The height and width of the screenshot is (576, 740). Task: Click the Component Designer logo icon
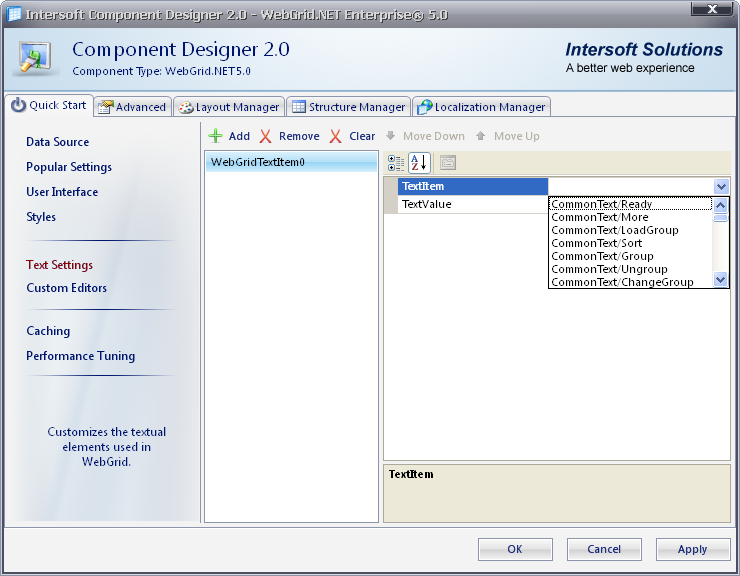click(35, 59)
